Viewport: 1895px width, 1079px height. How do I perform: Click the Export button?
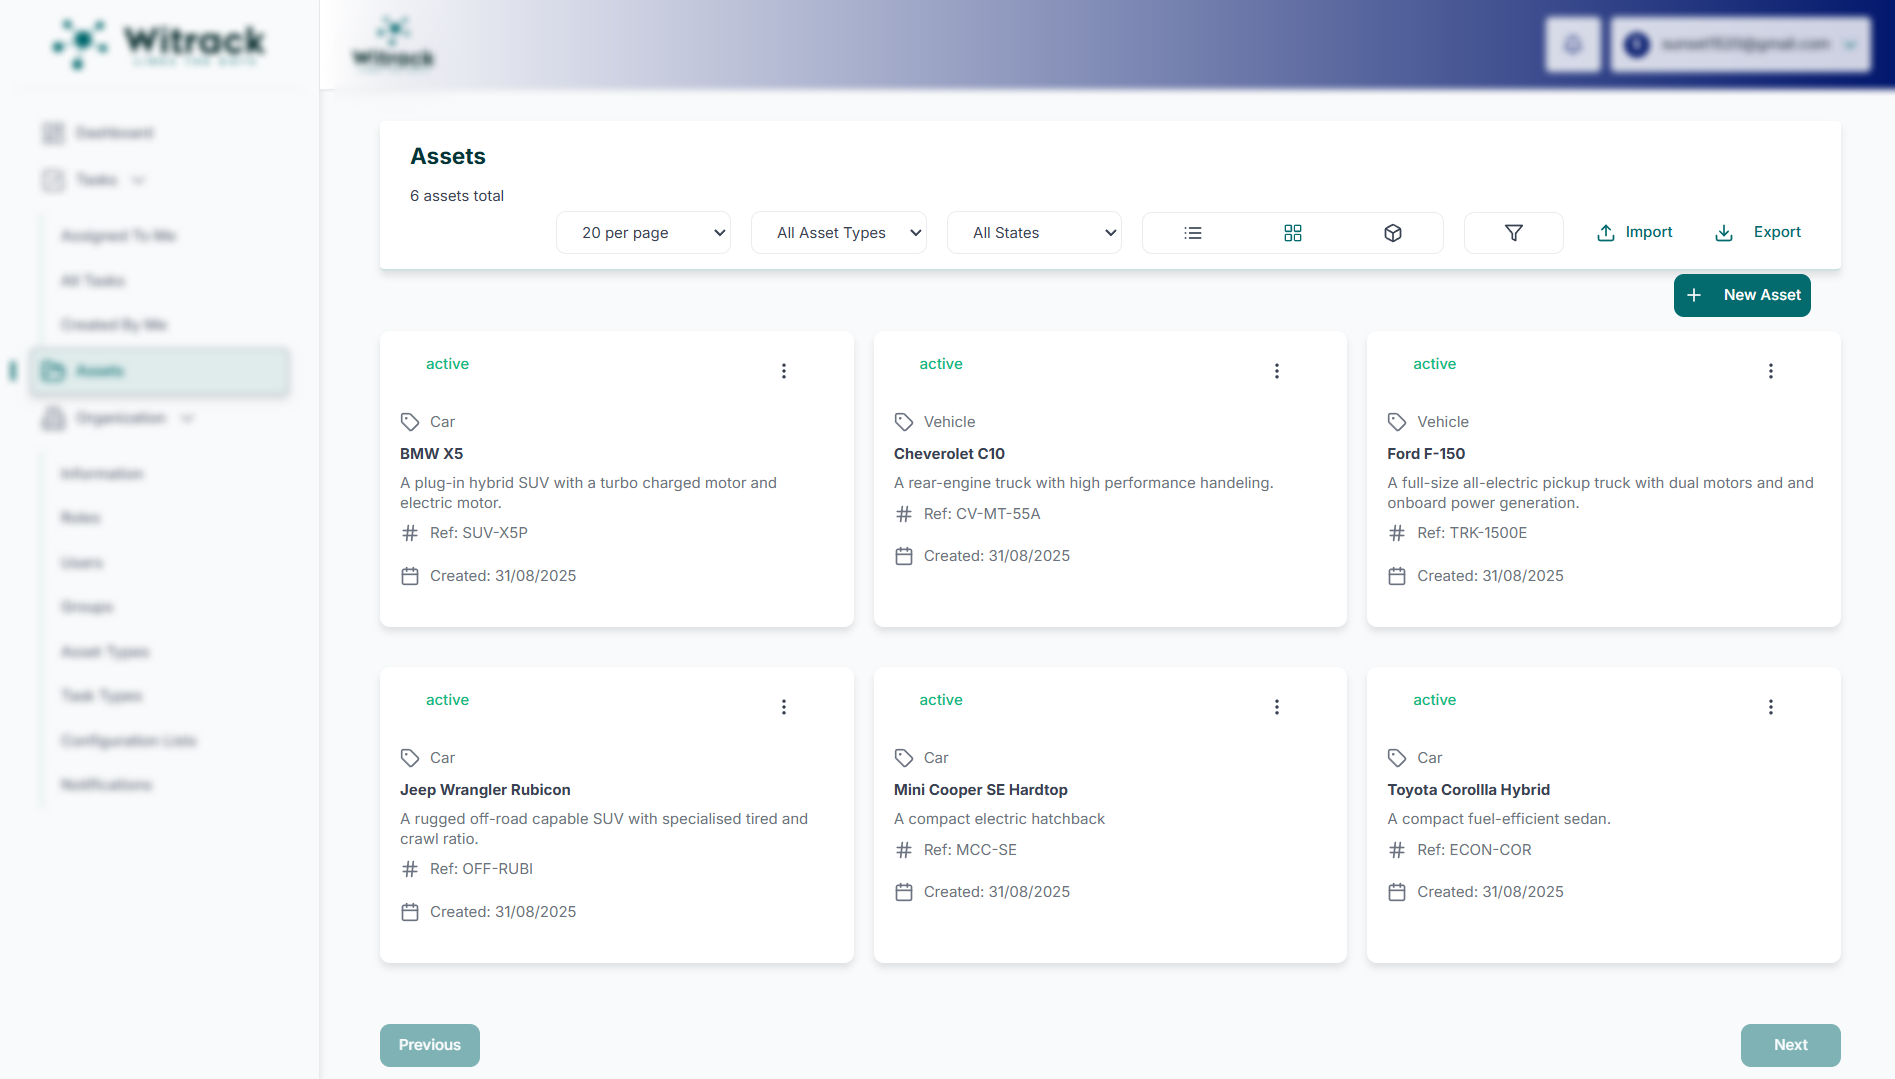point(1758,232)
